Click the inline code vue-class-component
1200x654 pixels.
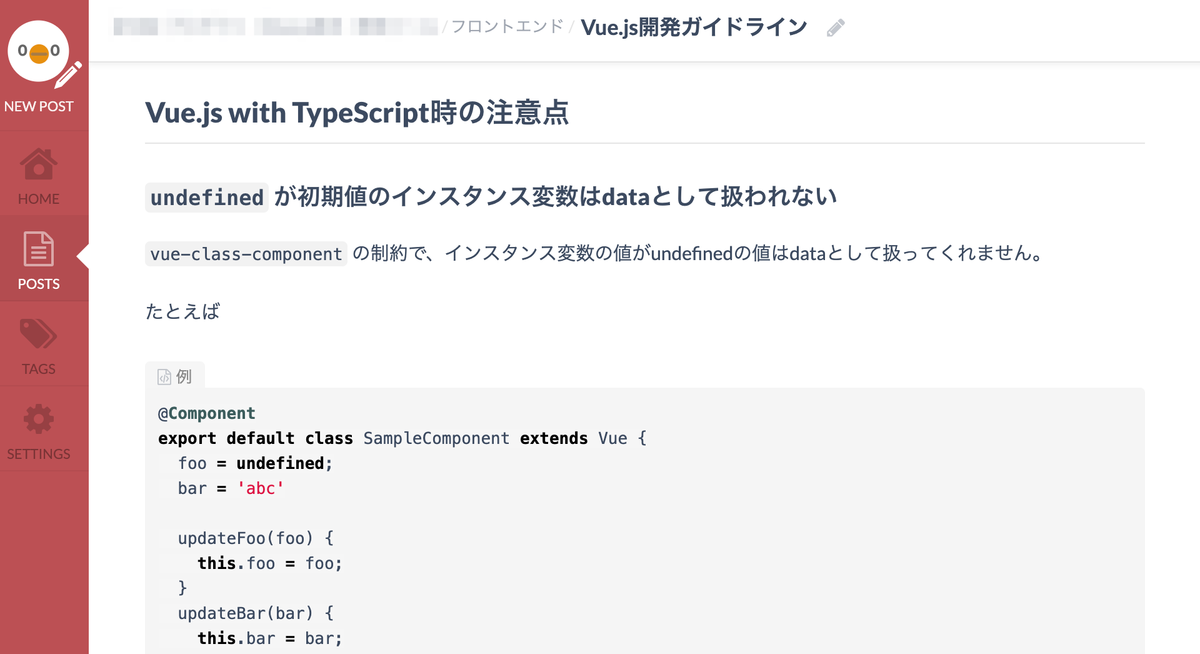pyautogui.click(x=246, y=254)
